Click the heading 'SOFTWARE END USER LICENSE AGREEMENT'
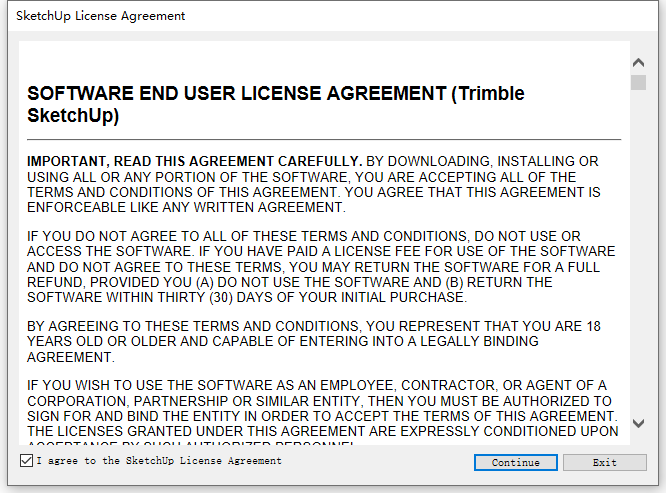Viewport: 666px width, 493px height. [x=276, y=104]
